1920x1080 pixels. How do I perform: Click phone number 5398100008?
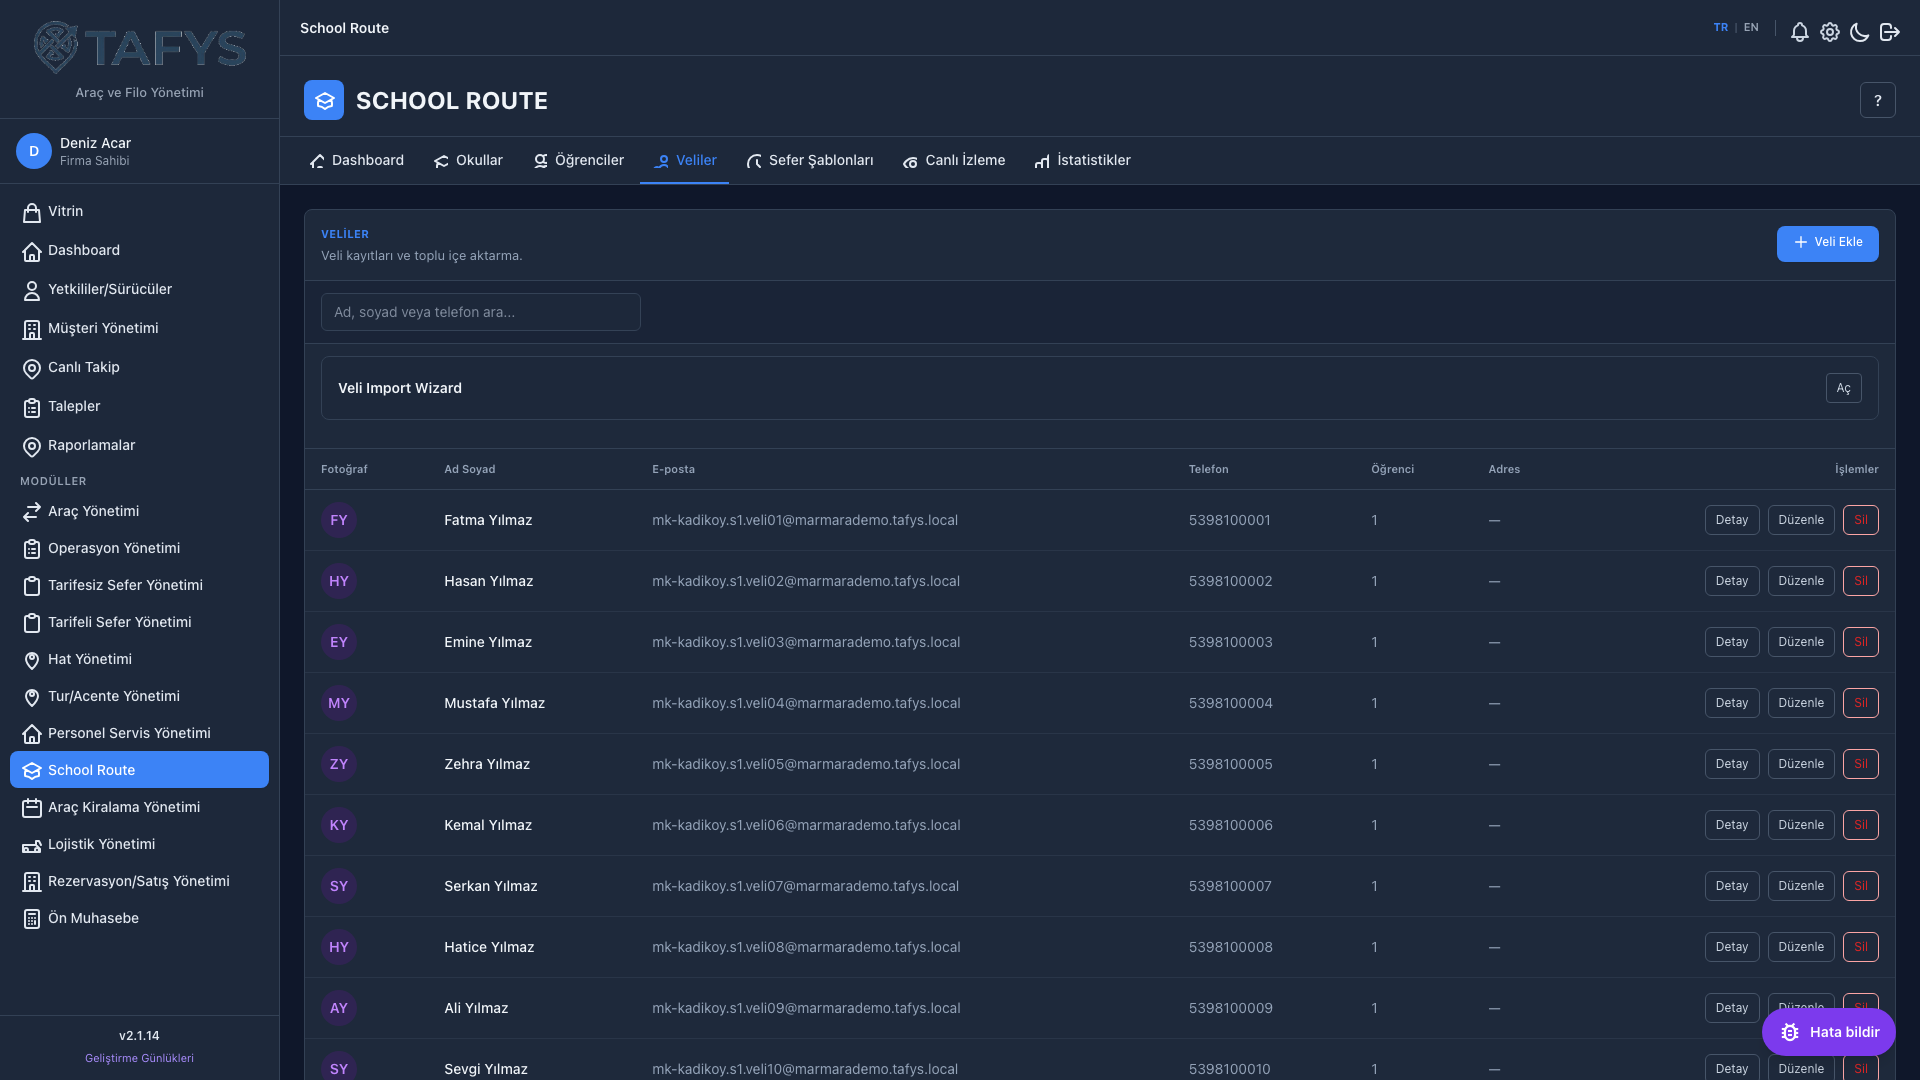(x=1230, y=947)
